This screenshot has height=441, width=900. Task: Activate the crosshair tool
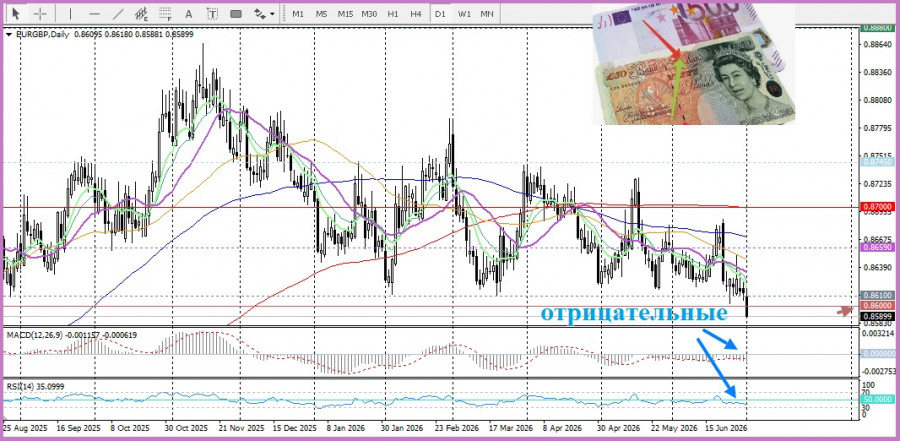tap(40, 13)
